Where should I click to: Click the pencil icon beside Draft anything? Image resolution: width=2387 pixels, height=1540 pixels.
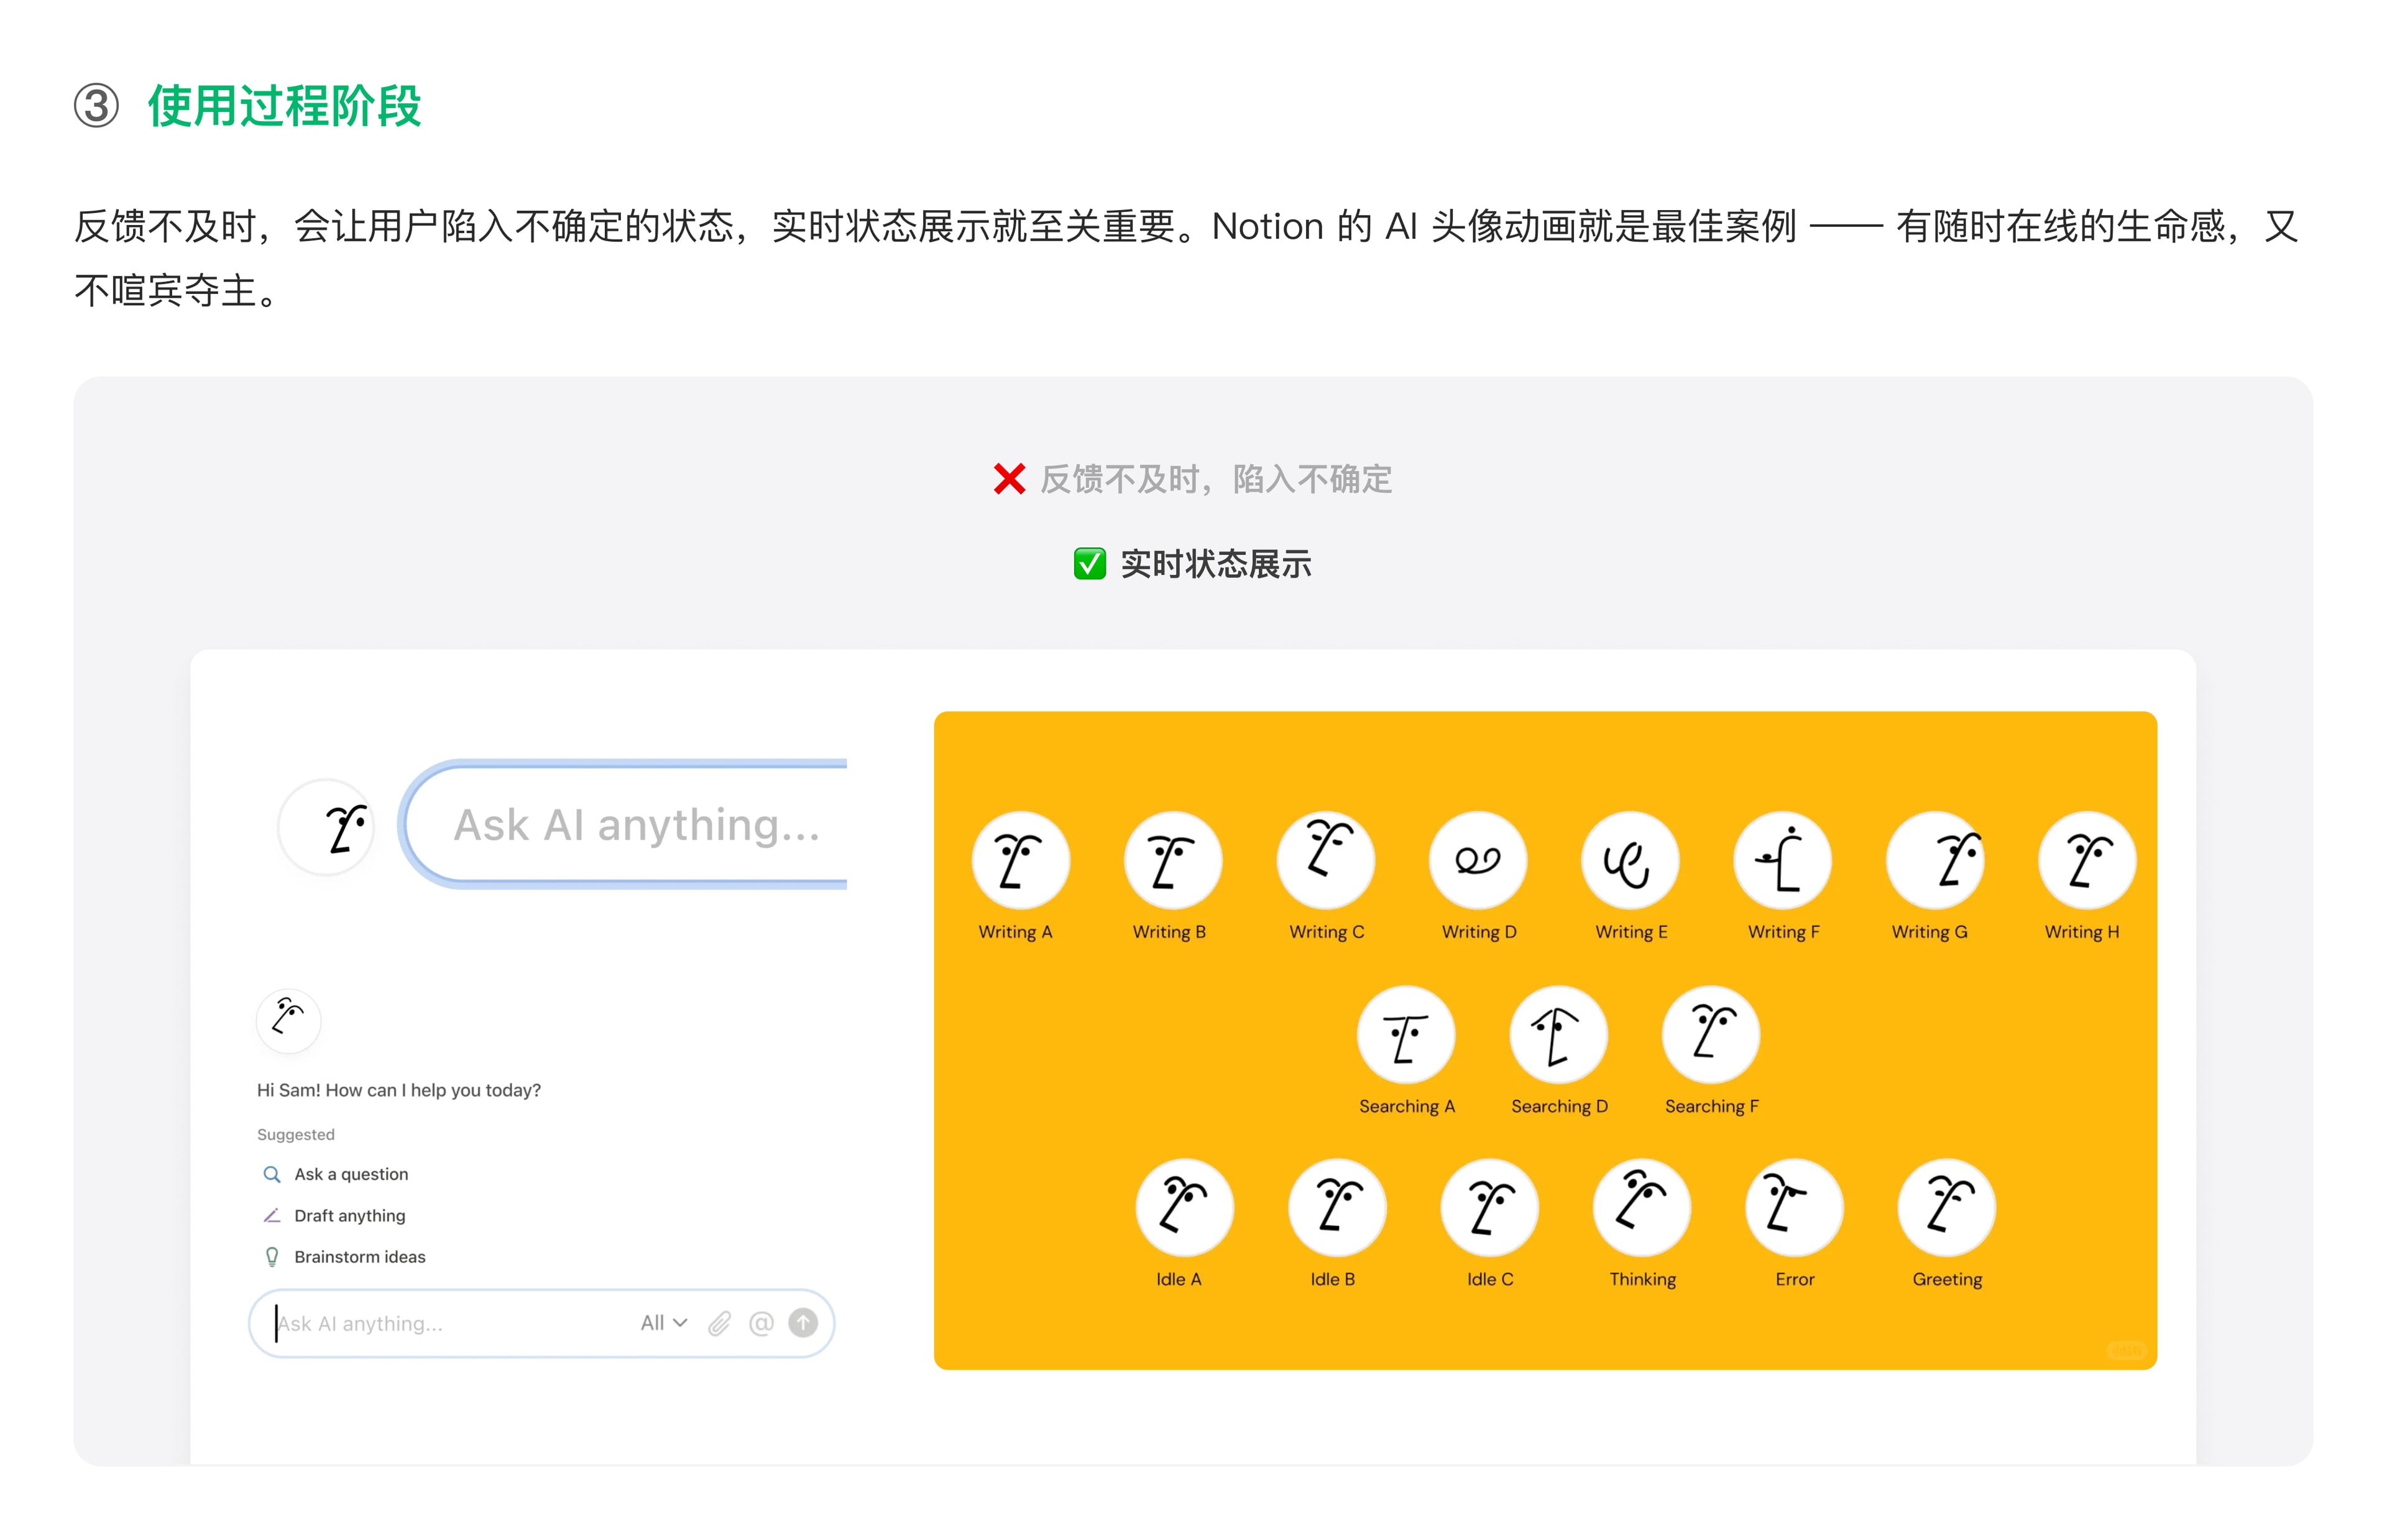271,1215
